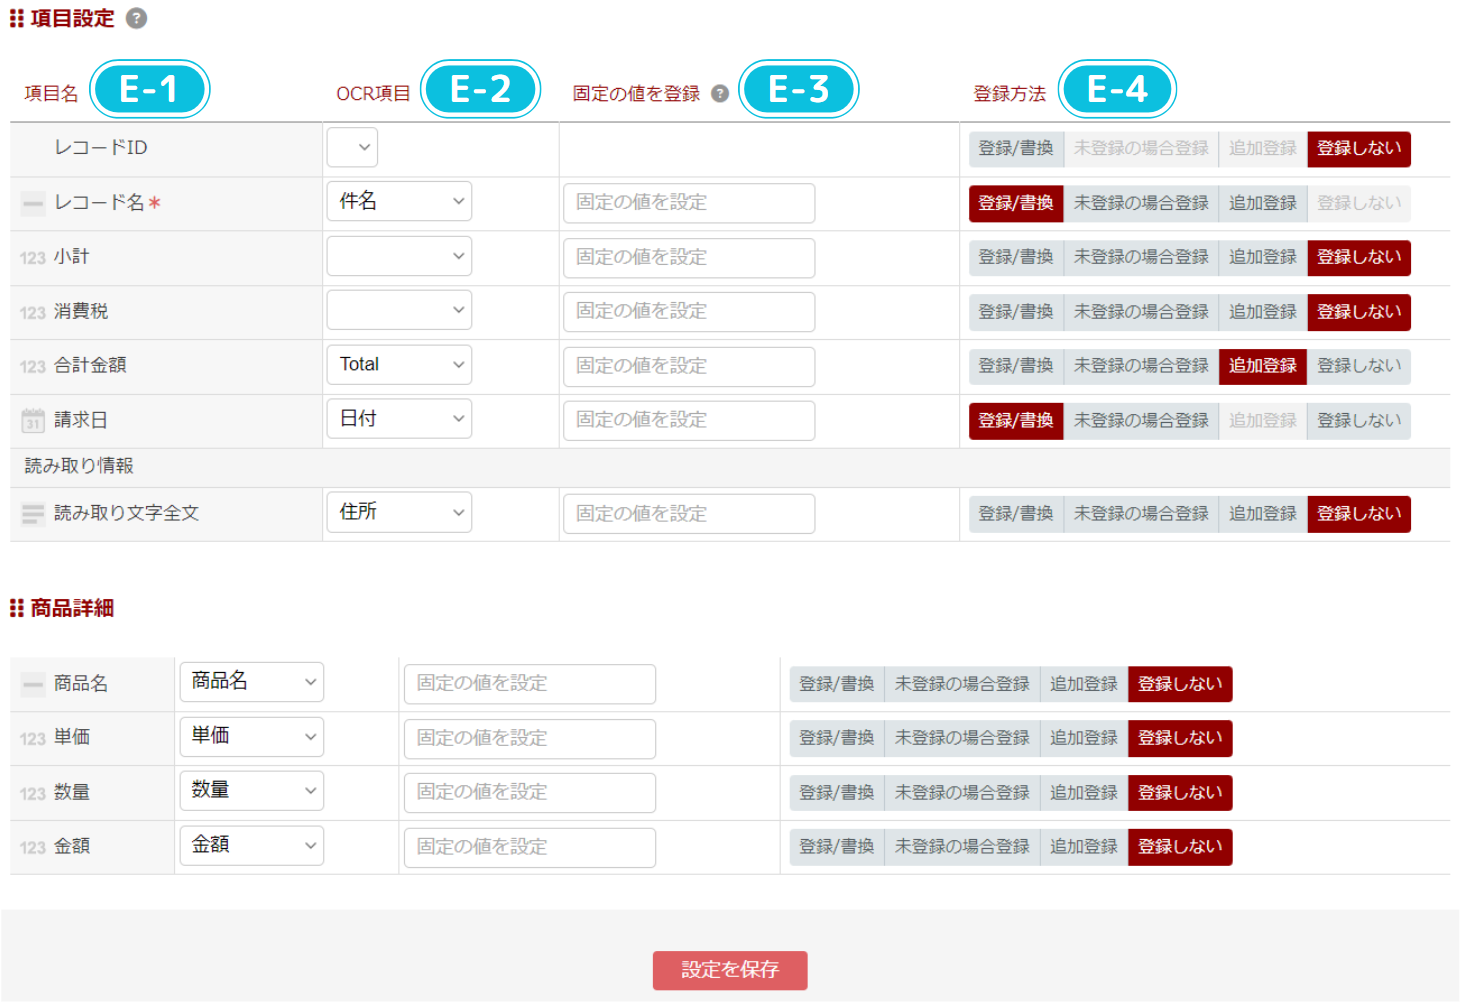The width and height of the screenshot is (1460, 1005).
Task: Select 登録/書換 for the 小計 row
Action: point(1015,258)
